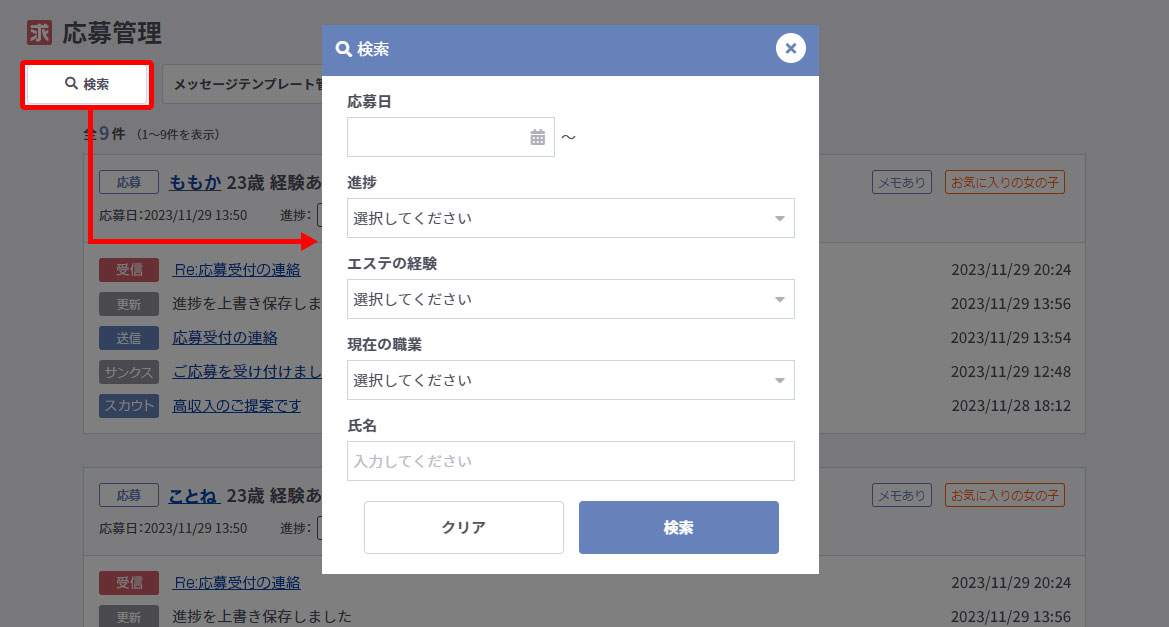Open applicant ことね profile link
Viewport: 1169px width, 627px height.
pos(194,495)
